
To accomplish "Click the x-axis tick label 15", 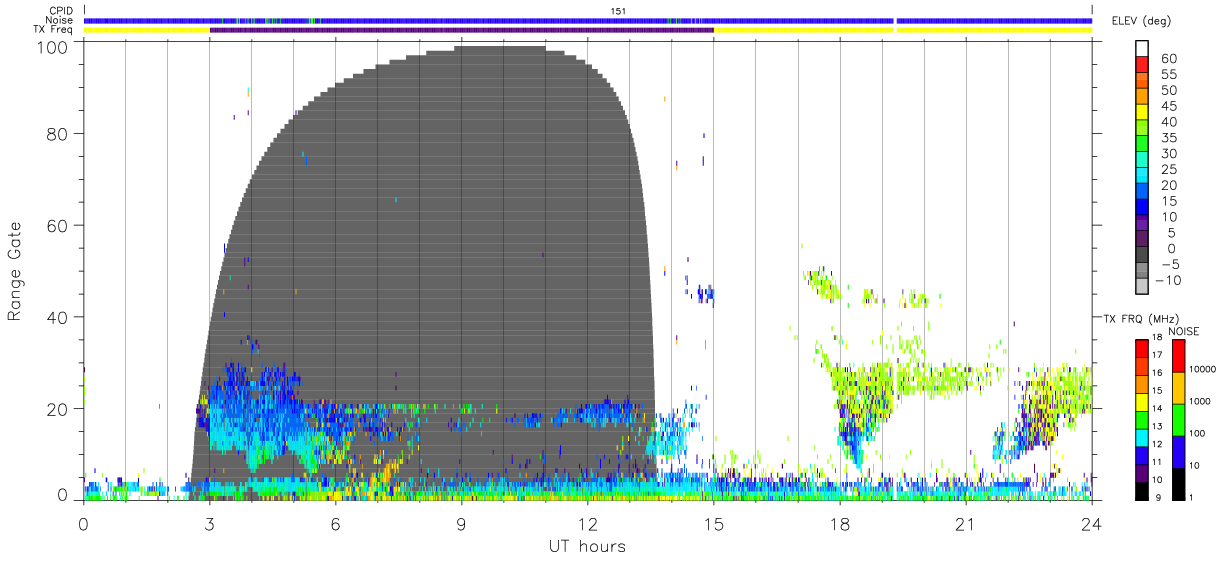I will pyautogui.click(x=714, y=524).
